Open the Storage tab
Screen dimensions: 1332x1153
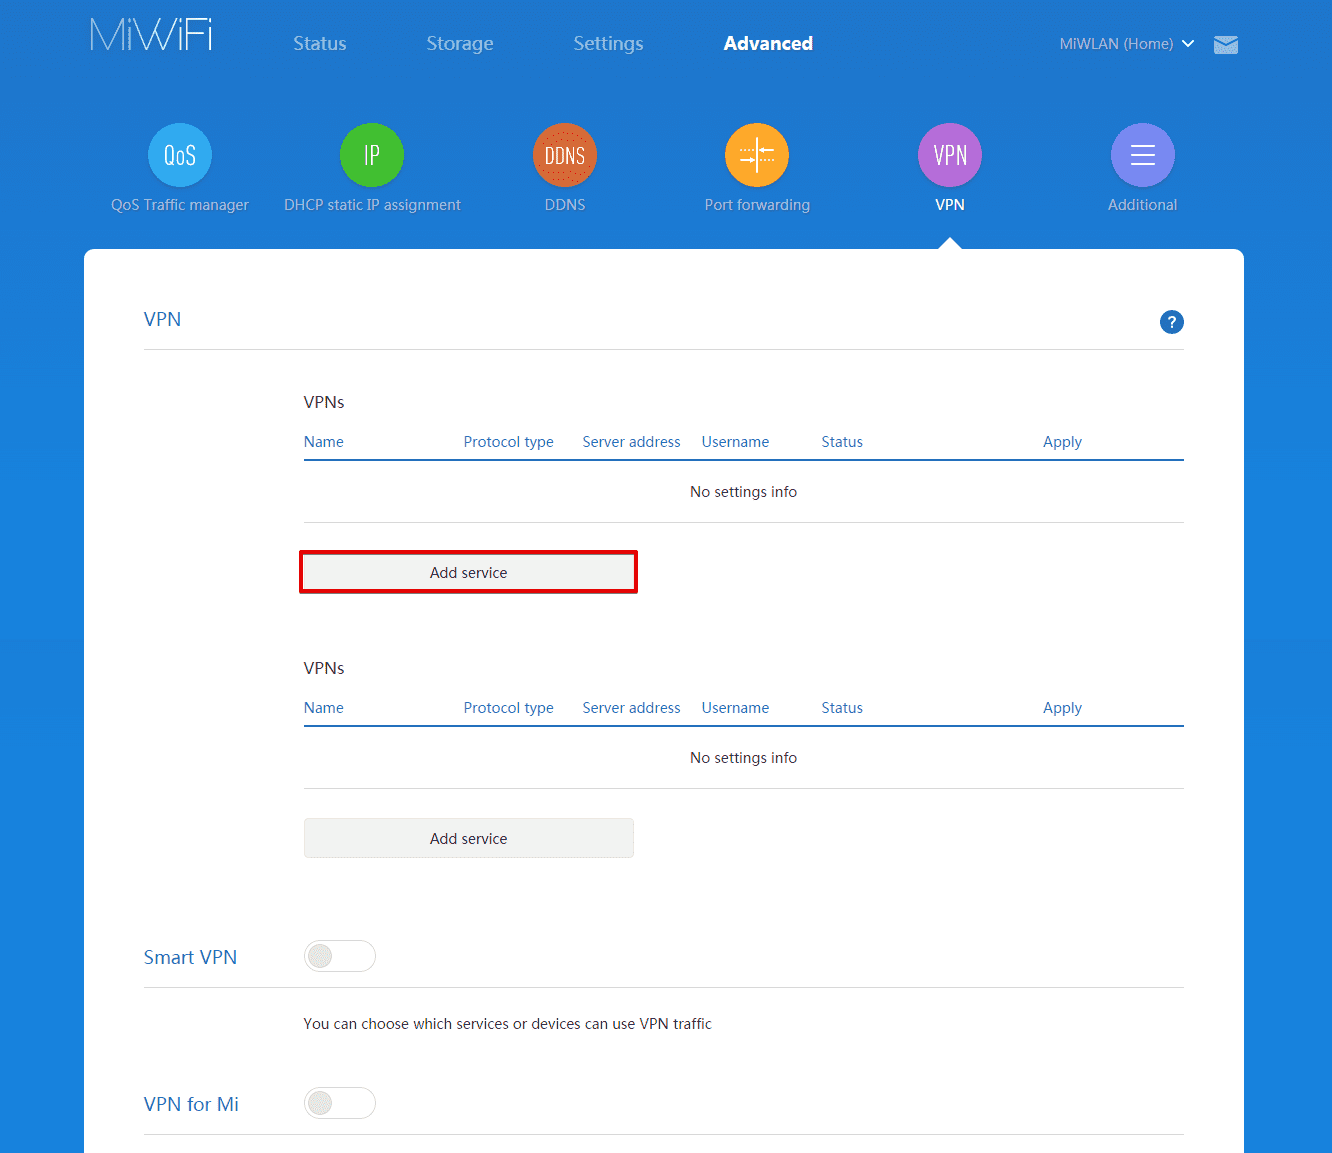(459, 44)
